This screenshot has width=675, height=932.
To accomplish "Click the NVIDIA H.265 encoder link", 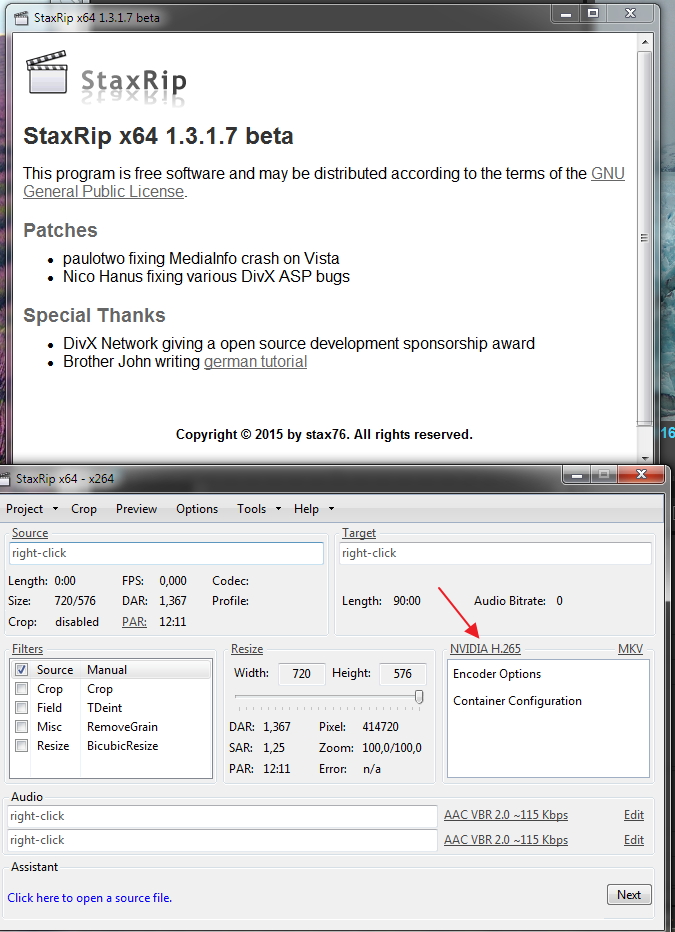I will pos(485,648).
